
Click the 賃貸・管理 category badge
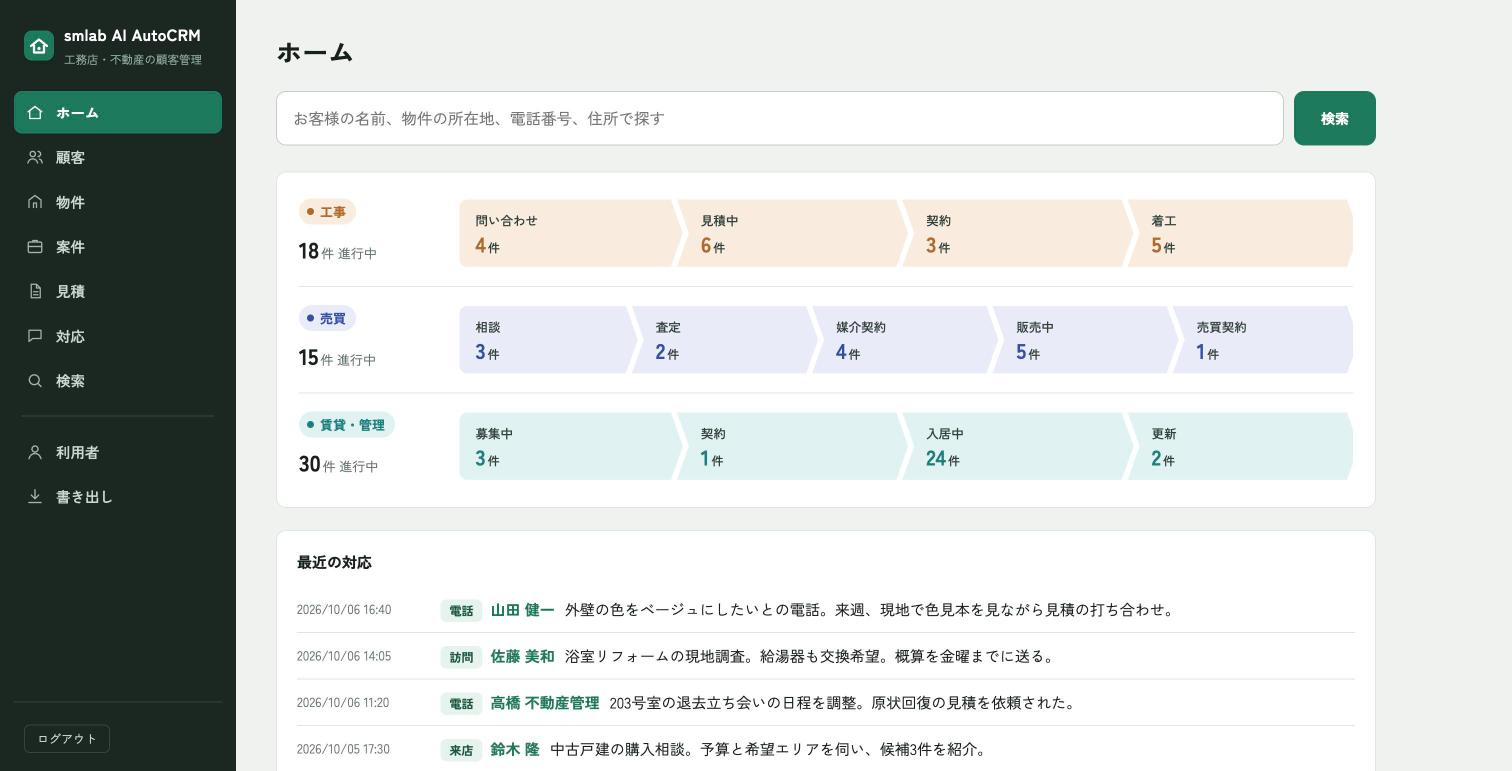[x=347, y=425]
